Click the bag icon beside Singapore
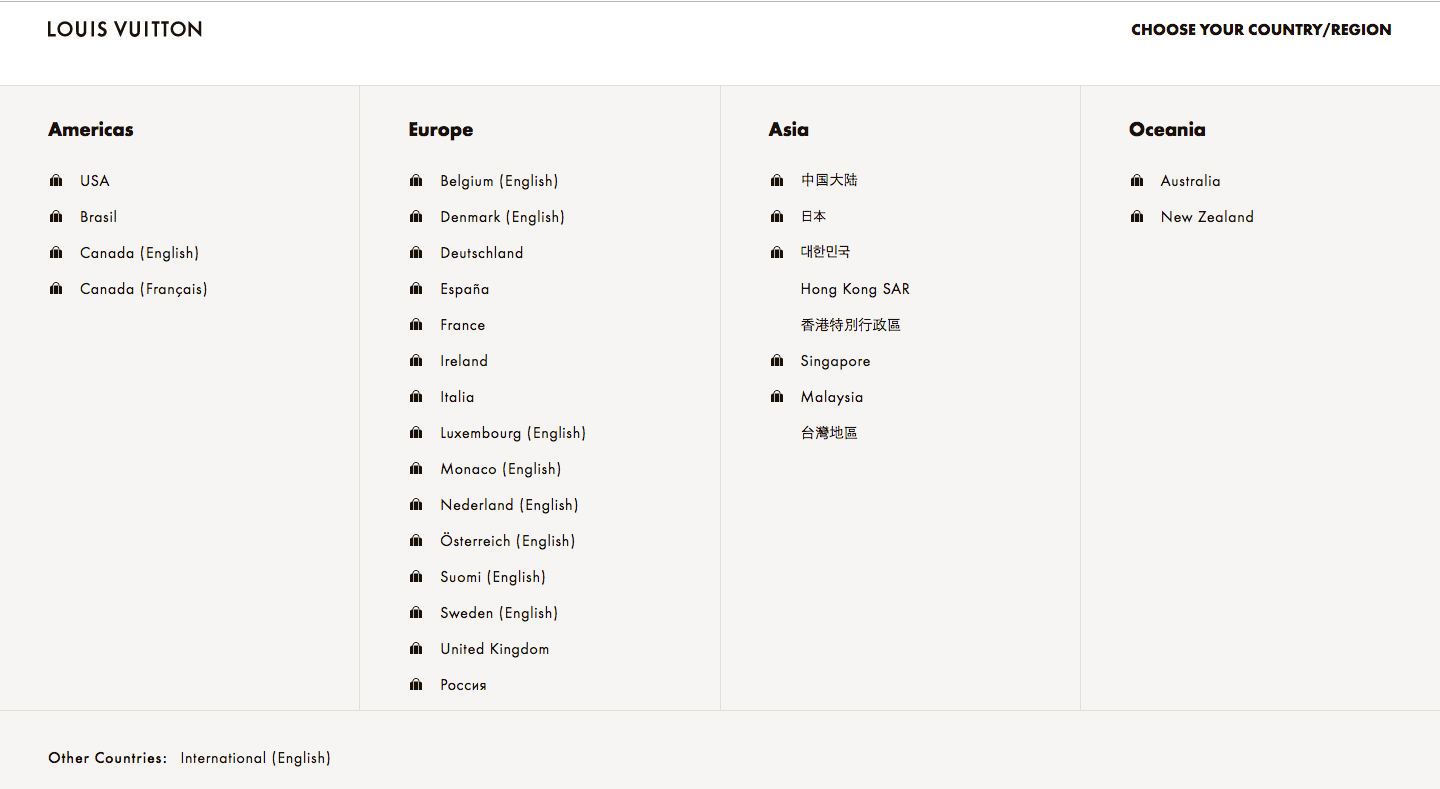Screen dimensions: 1440x789 pyautogui.click(x=777, y=361)
